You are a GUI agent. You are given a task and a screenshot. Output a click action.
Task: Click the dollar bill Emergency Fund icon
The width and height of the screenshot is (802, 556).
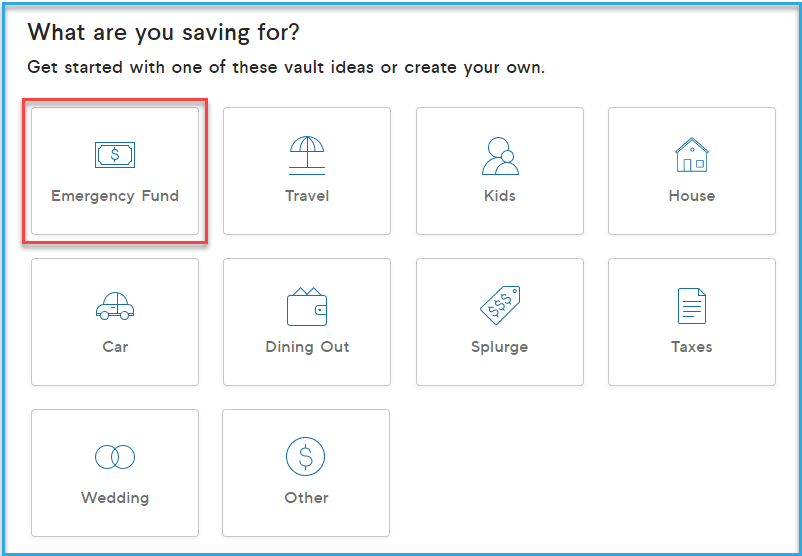(x=115, y=154)
